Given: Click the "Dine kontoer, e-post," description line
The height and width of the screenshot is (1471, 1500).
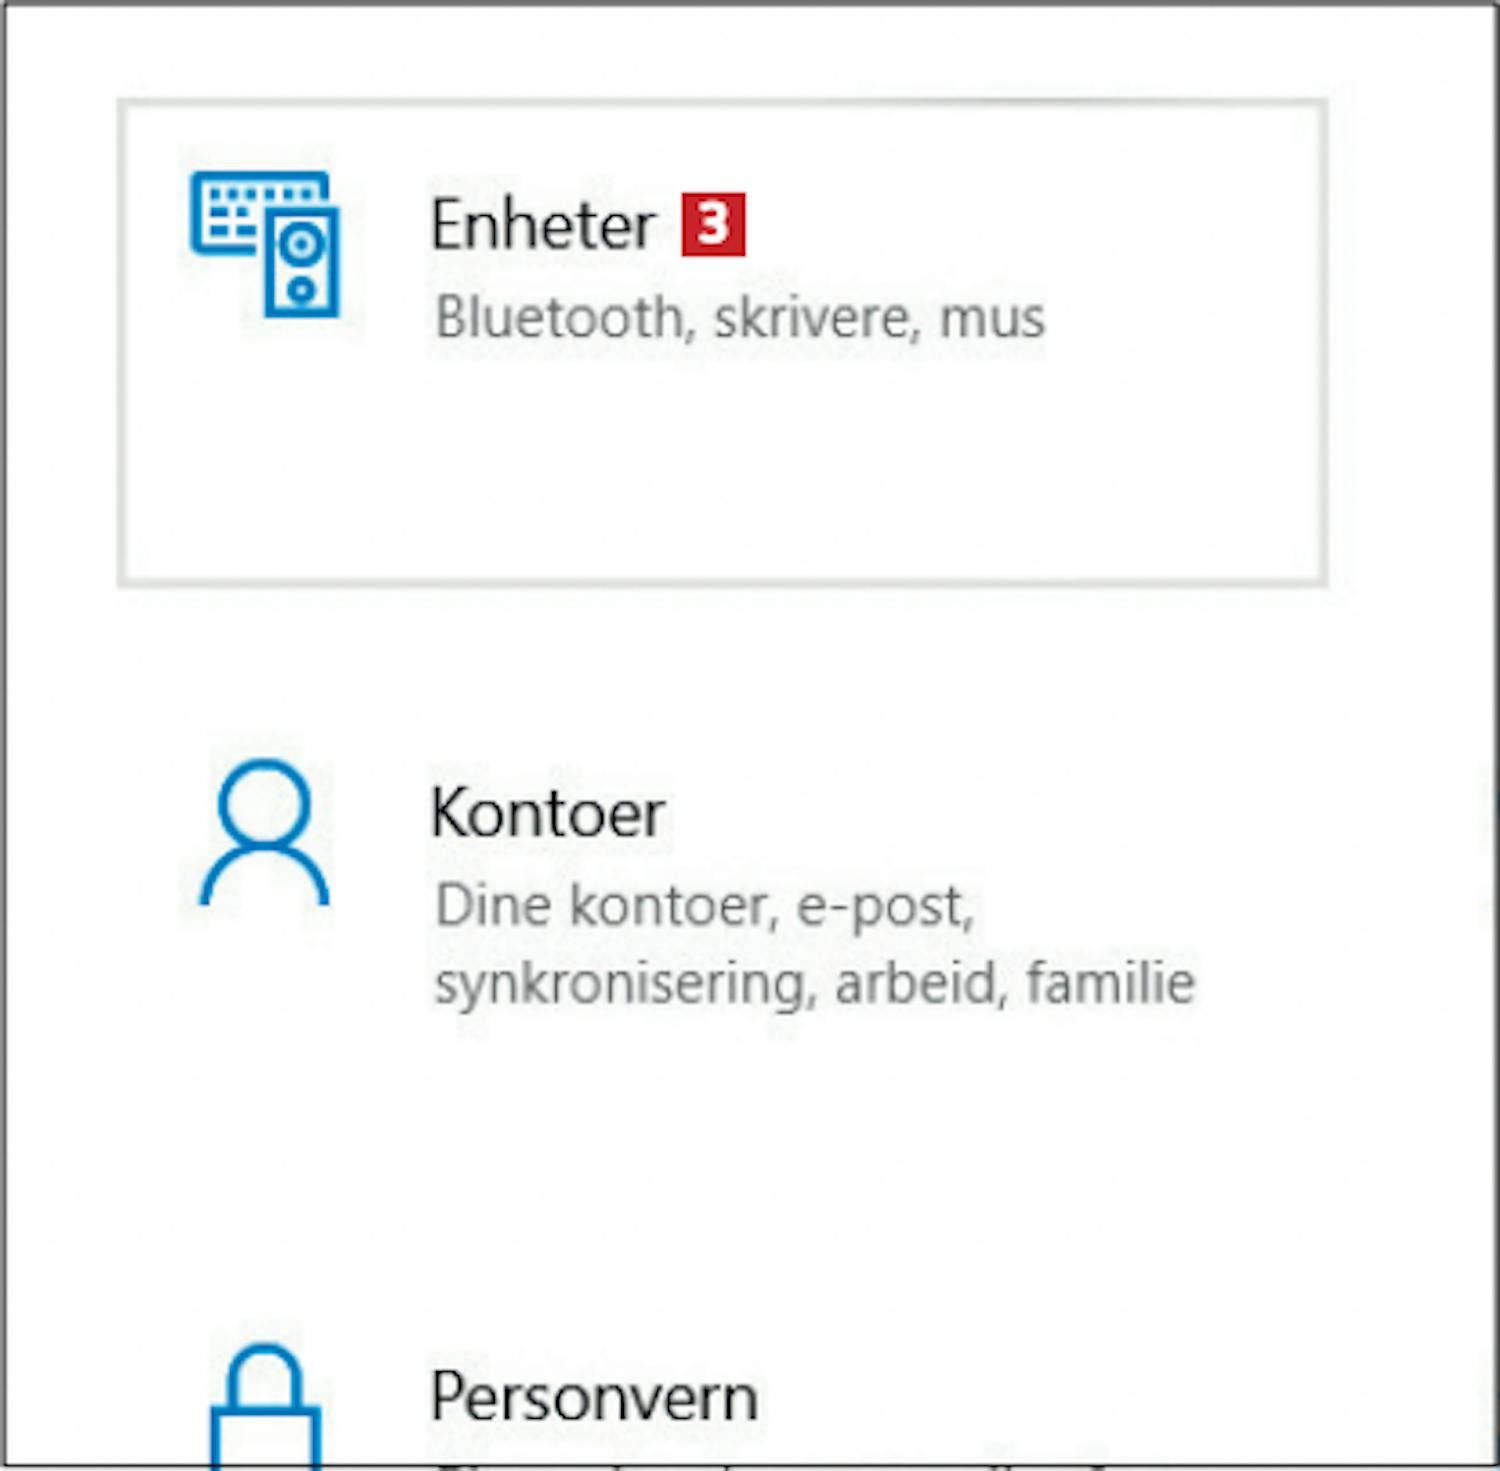Looking at the screenshot, I should (704, 907).
